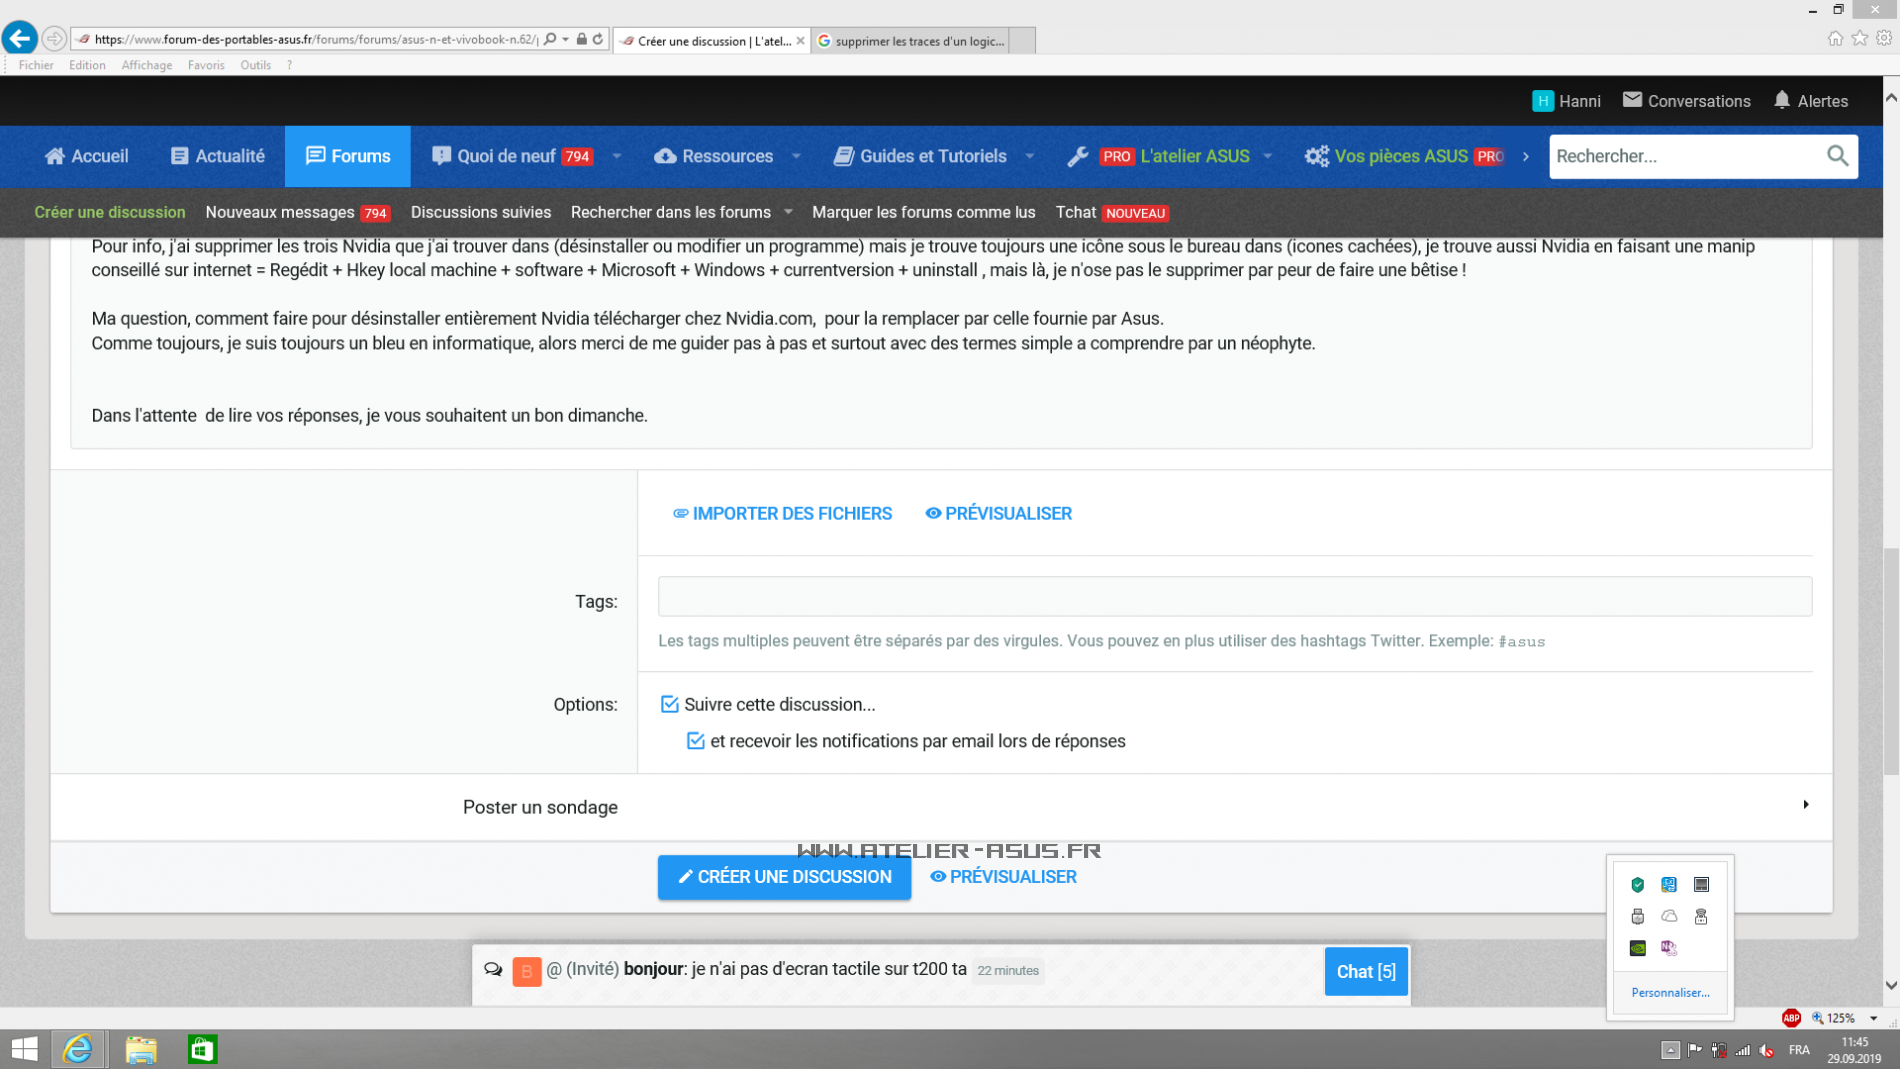Open the Alertes bell icon
The width and height of the screenshot is (1900, 1069).
[1782, 100]
